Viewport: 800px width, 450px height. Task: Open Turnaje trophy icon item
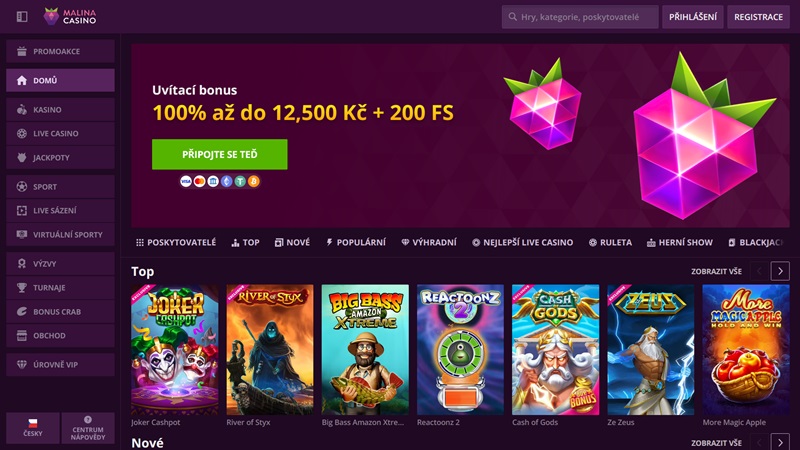click(x=60, y=288)
